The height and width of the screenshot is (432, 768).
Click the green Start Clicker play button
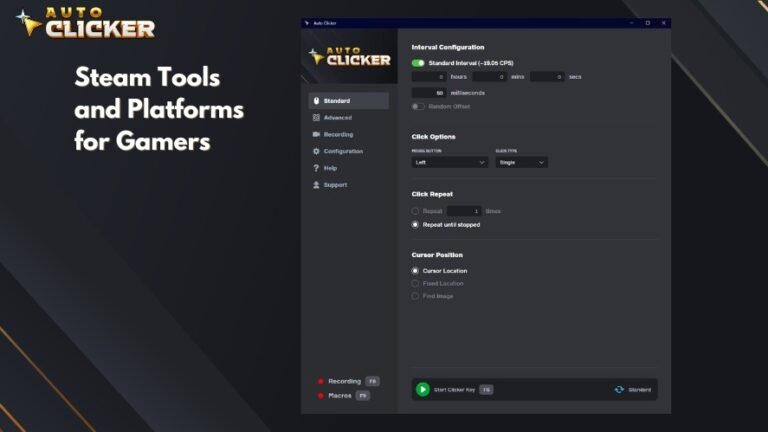click(423, 389)
